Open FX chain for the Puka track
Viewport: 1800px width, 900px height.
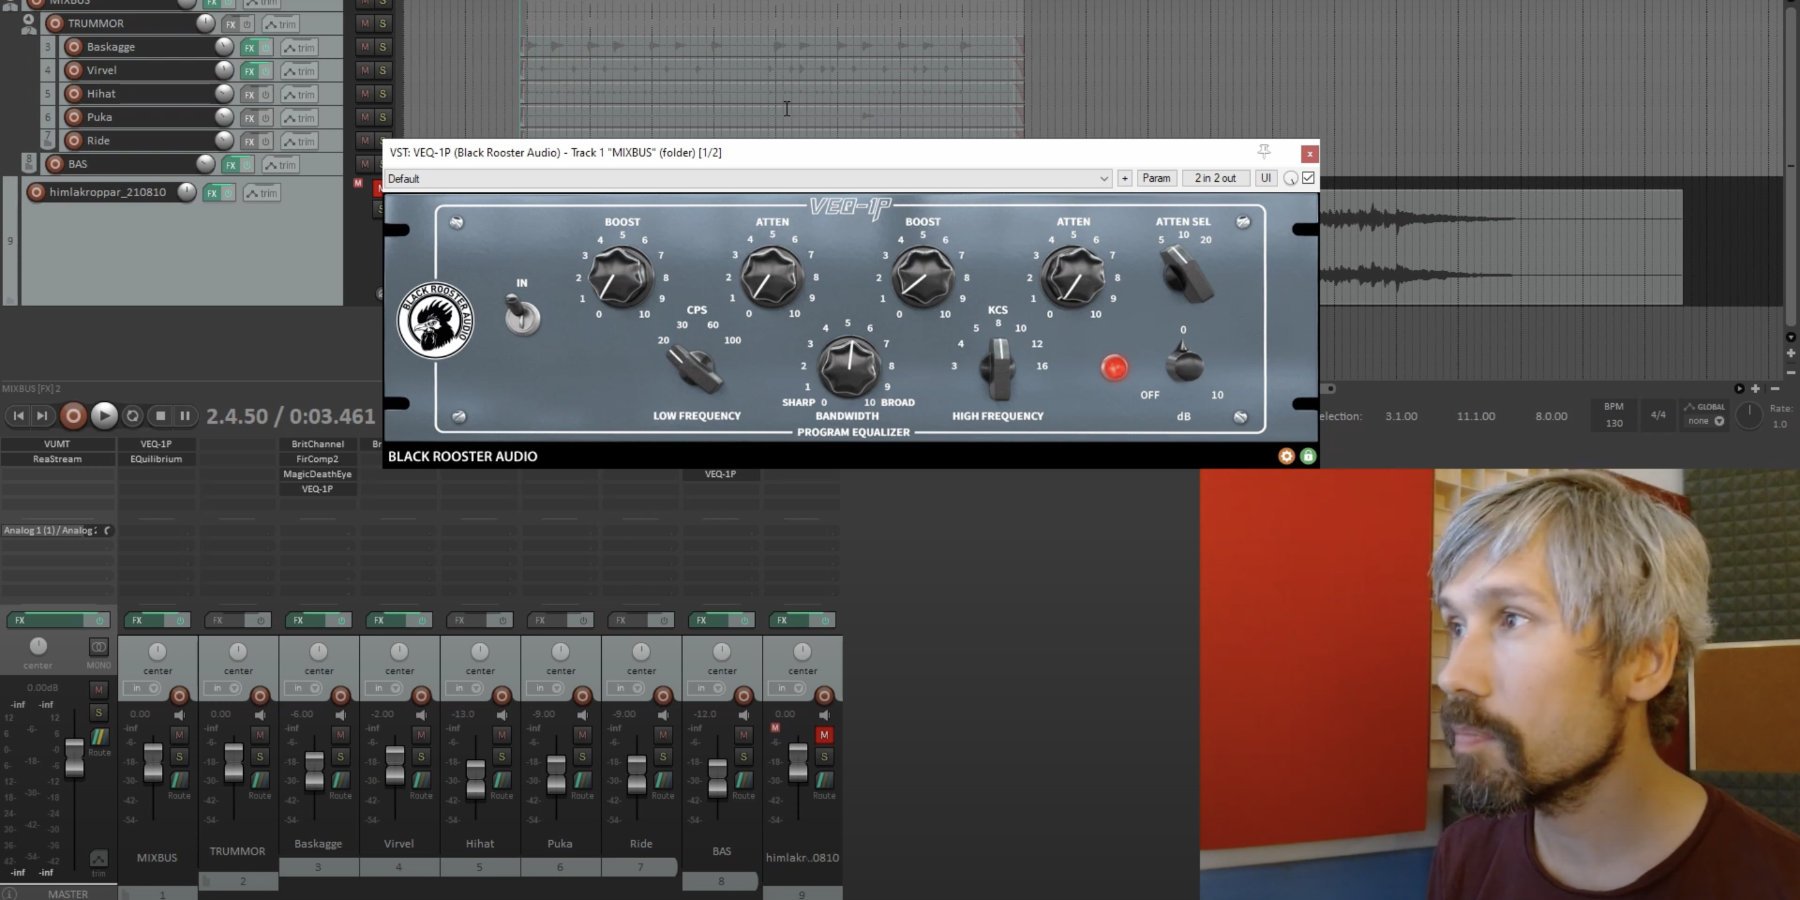[250, 118]
